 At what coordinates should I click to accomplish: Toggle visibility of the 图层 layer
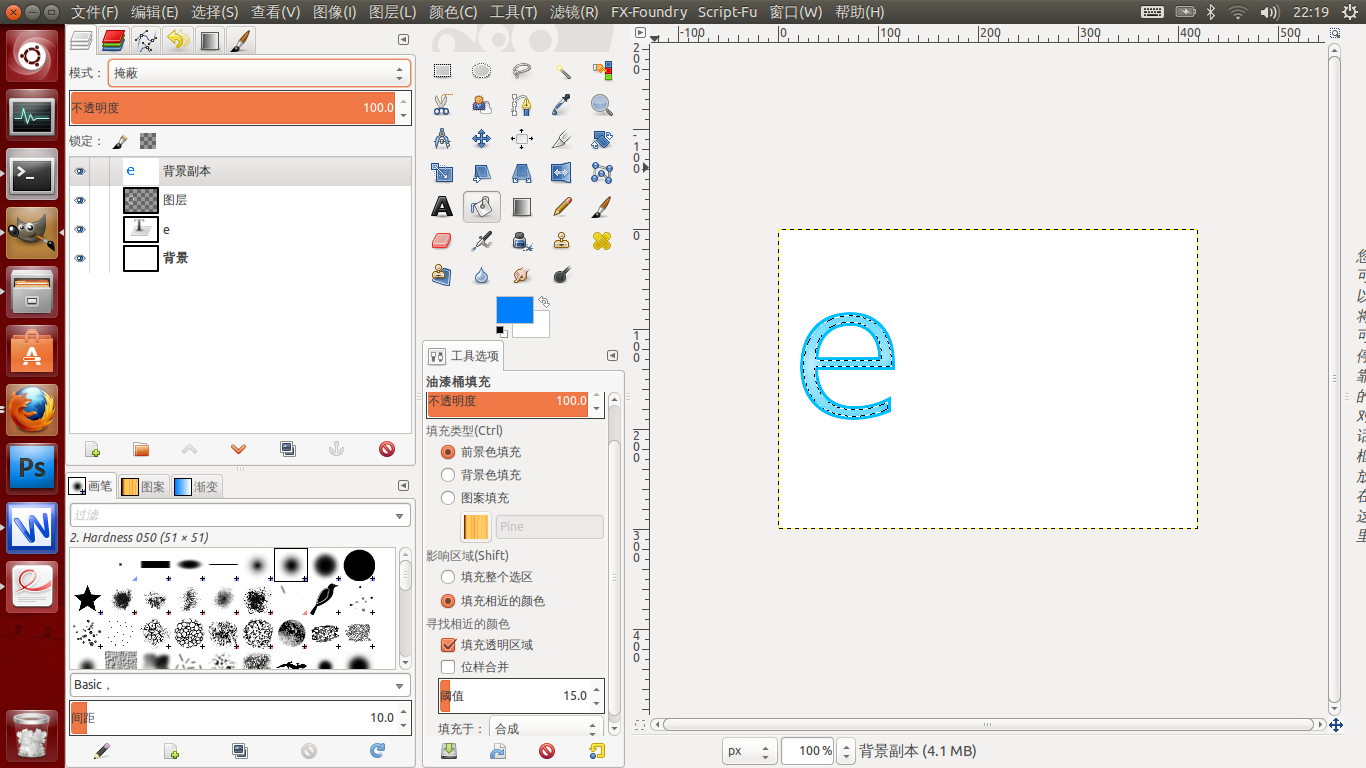[80, 200]
